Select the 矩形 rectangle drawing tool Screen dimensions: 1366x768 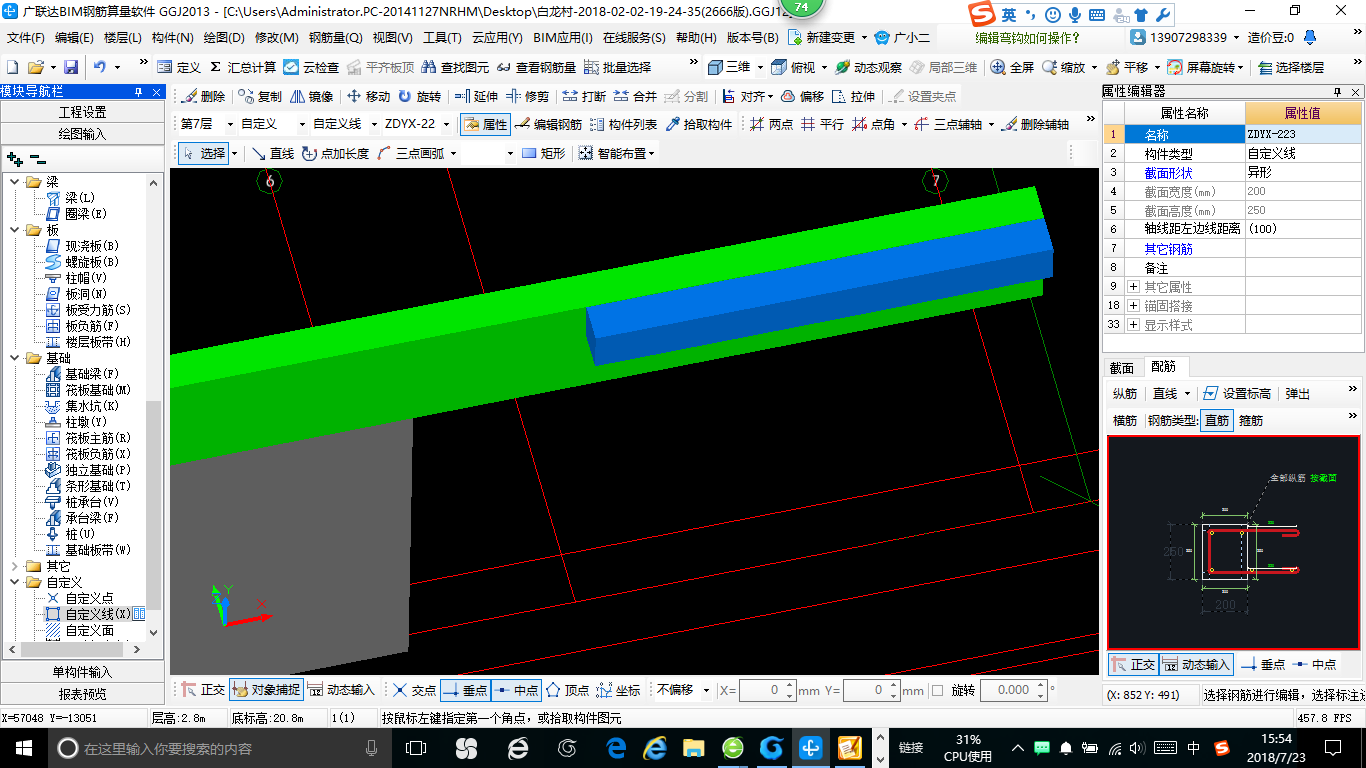click(x=543, y=153)
